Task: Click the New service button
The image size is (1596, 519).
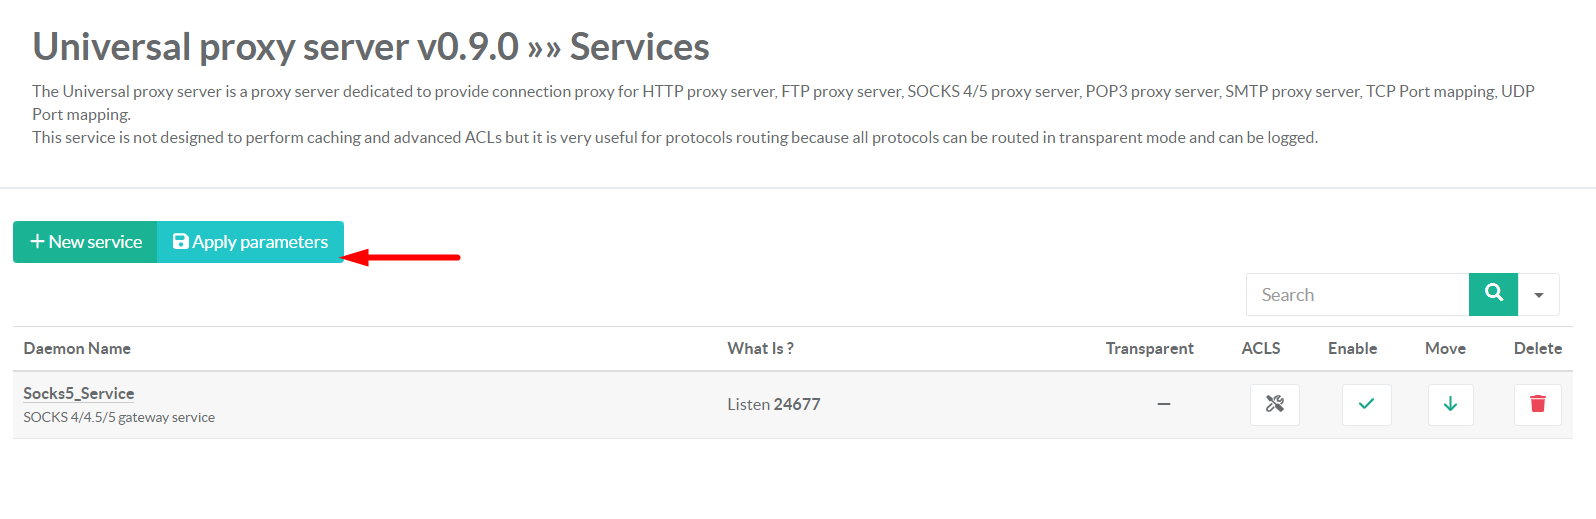Action: pyautogui.click(x=86, y=242)
